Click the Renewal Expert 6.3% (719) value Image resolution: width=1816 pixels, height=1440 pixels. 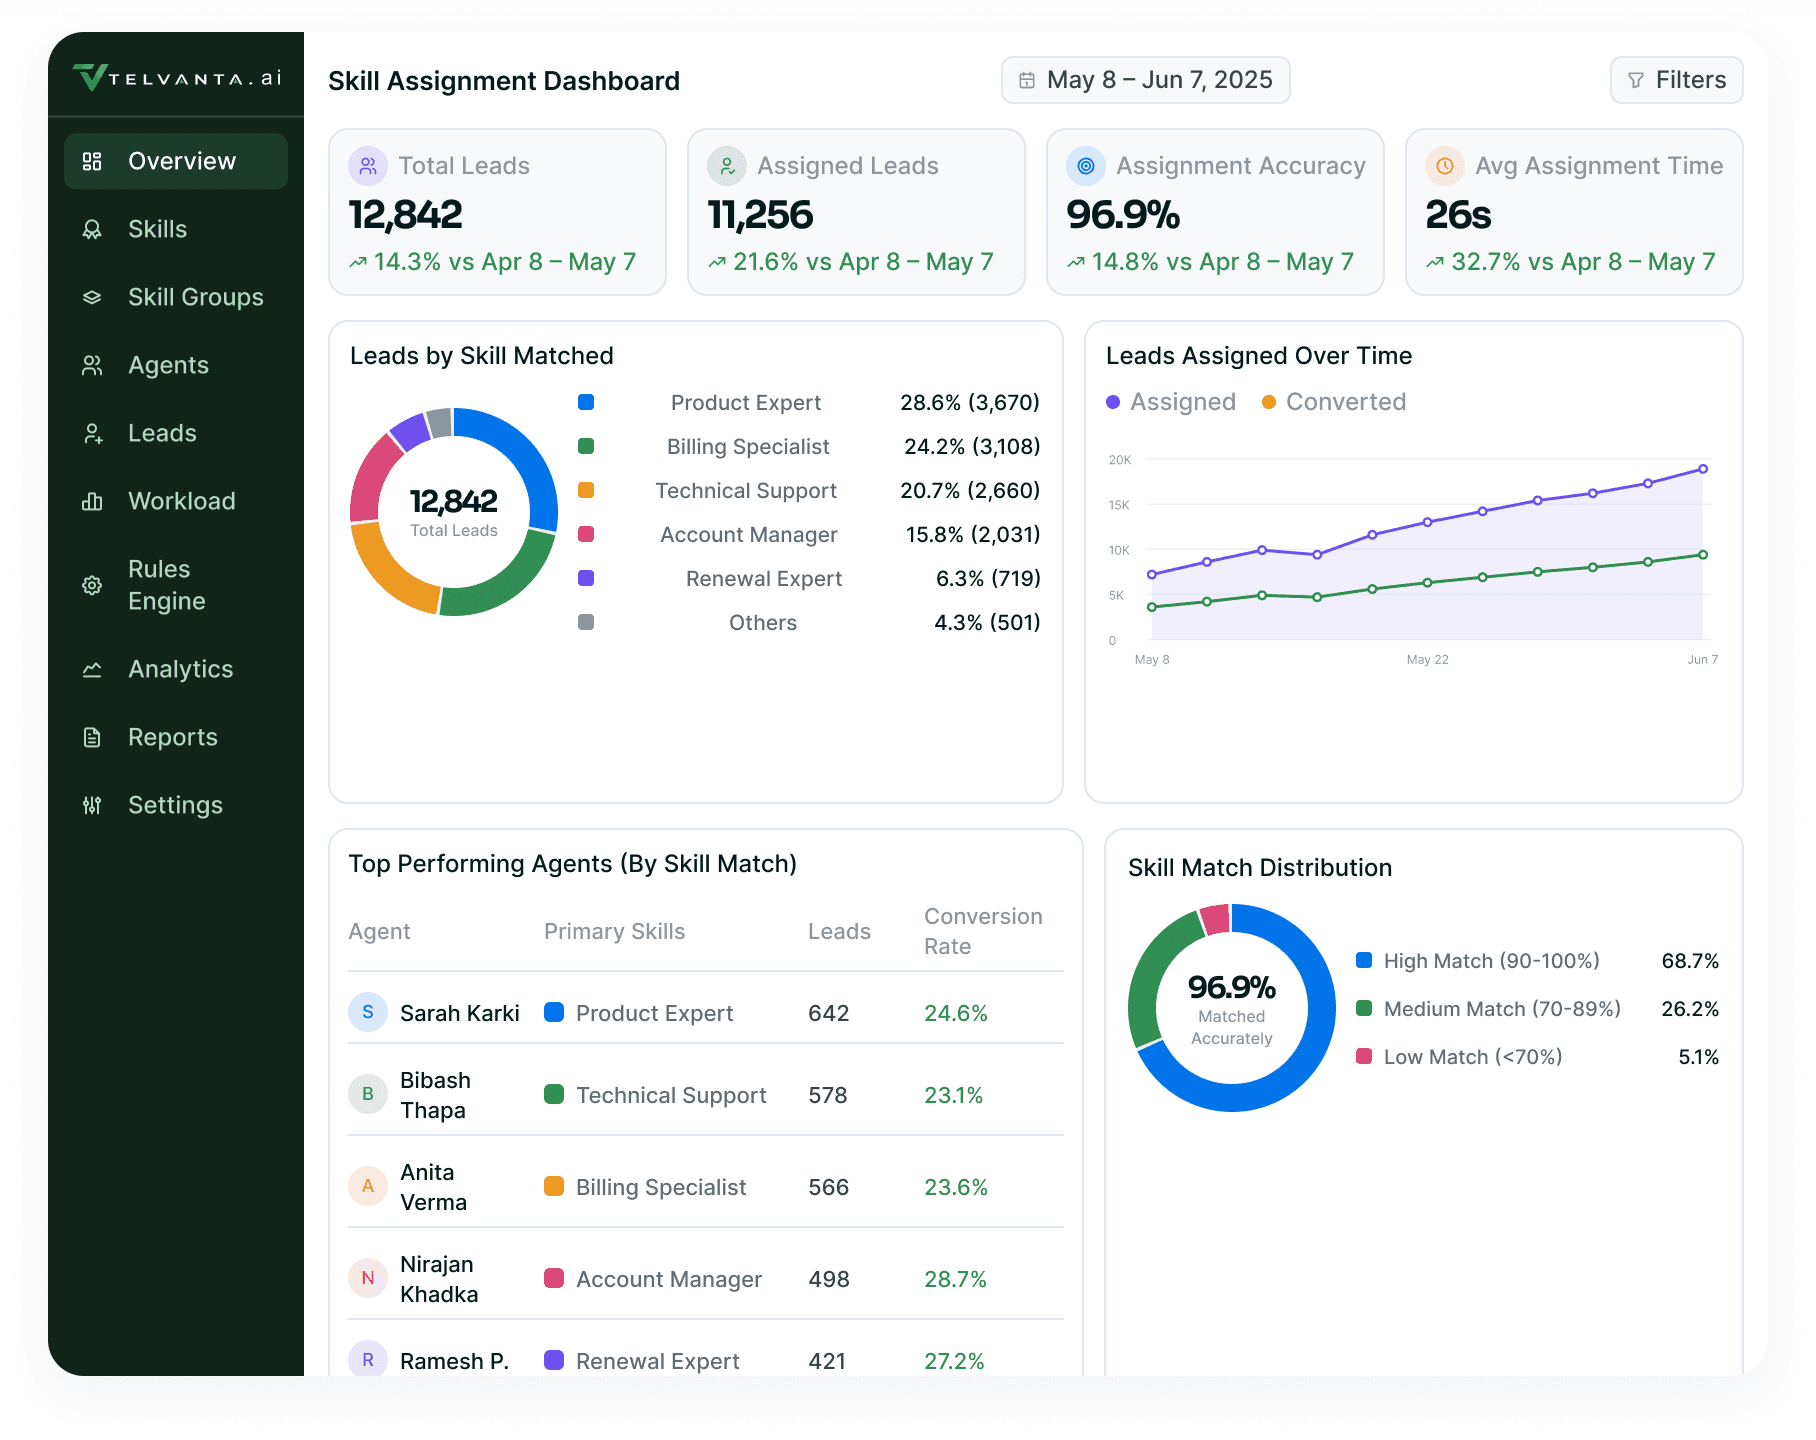988,578
